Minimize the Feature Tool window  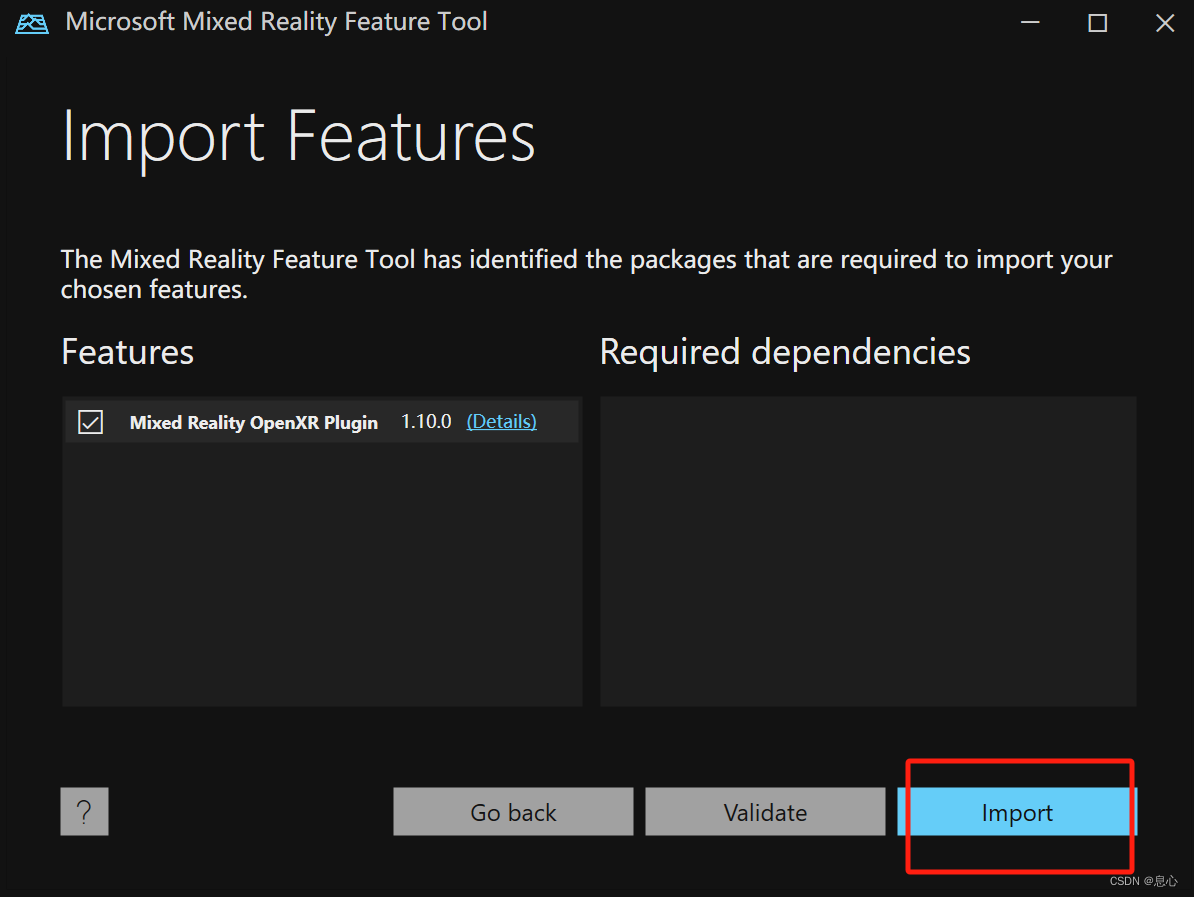coord(1030,22)
